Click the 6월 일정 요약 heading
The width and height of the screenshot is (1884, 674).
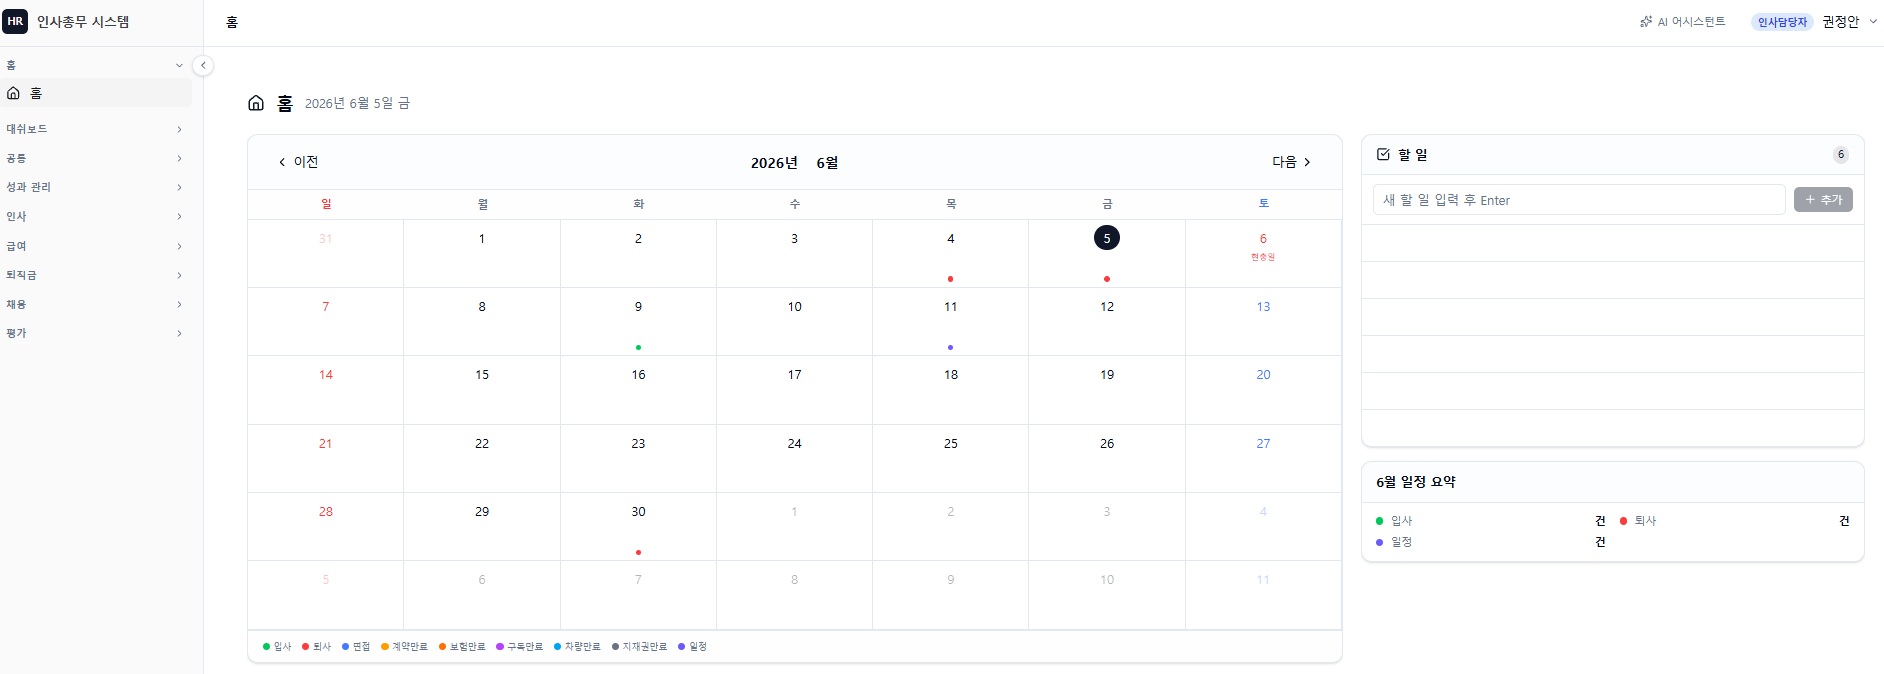1416,482
